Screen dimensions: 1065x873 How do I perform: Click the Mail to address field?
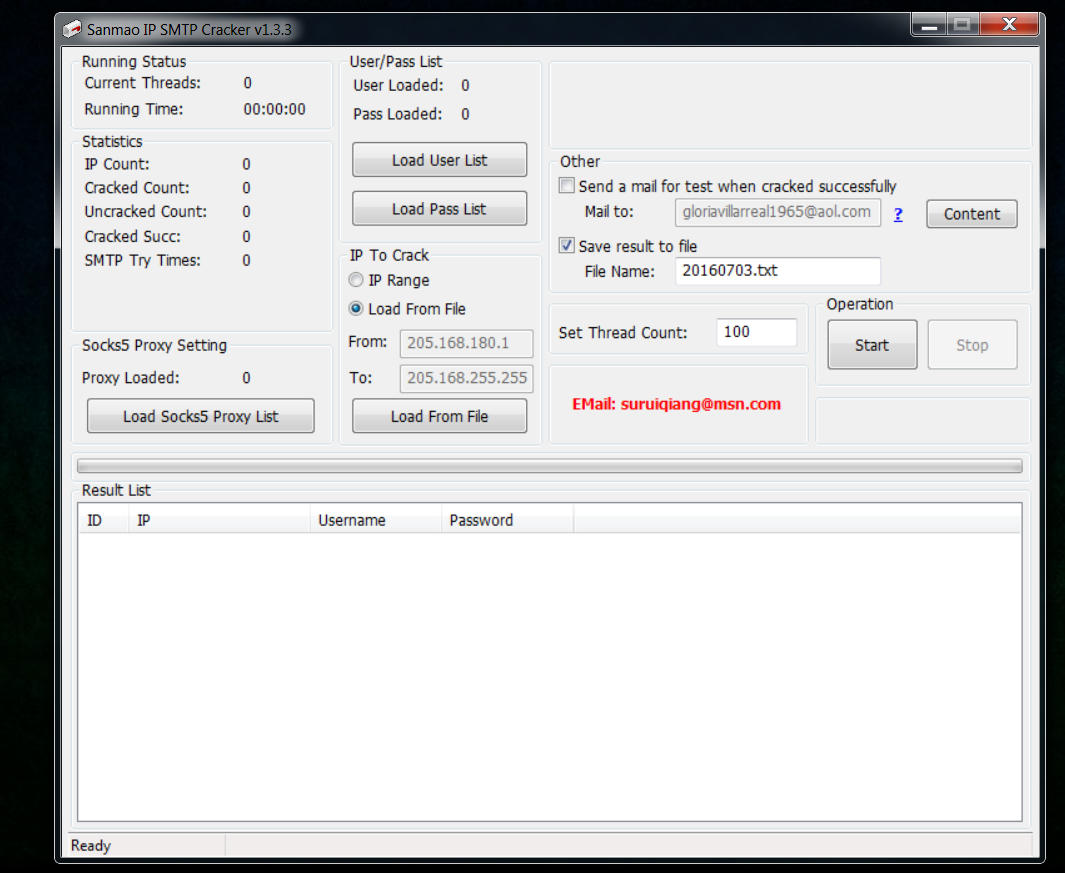pyautogui.click(x=778, y=212)
